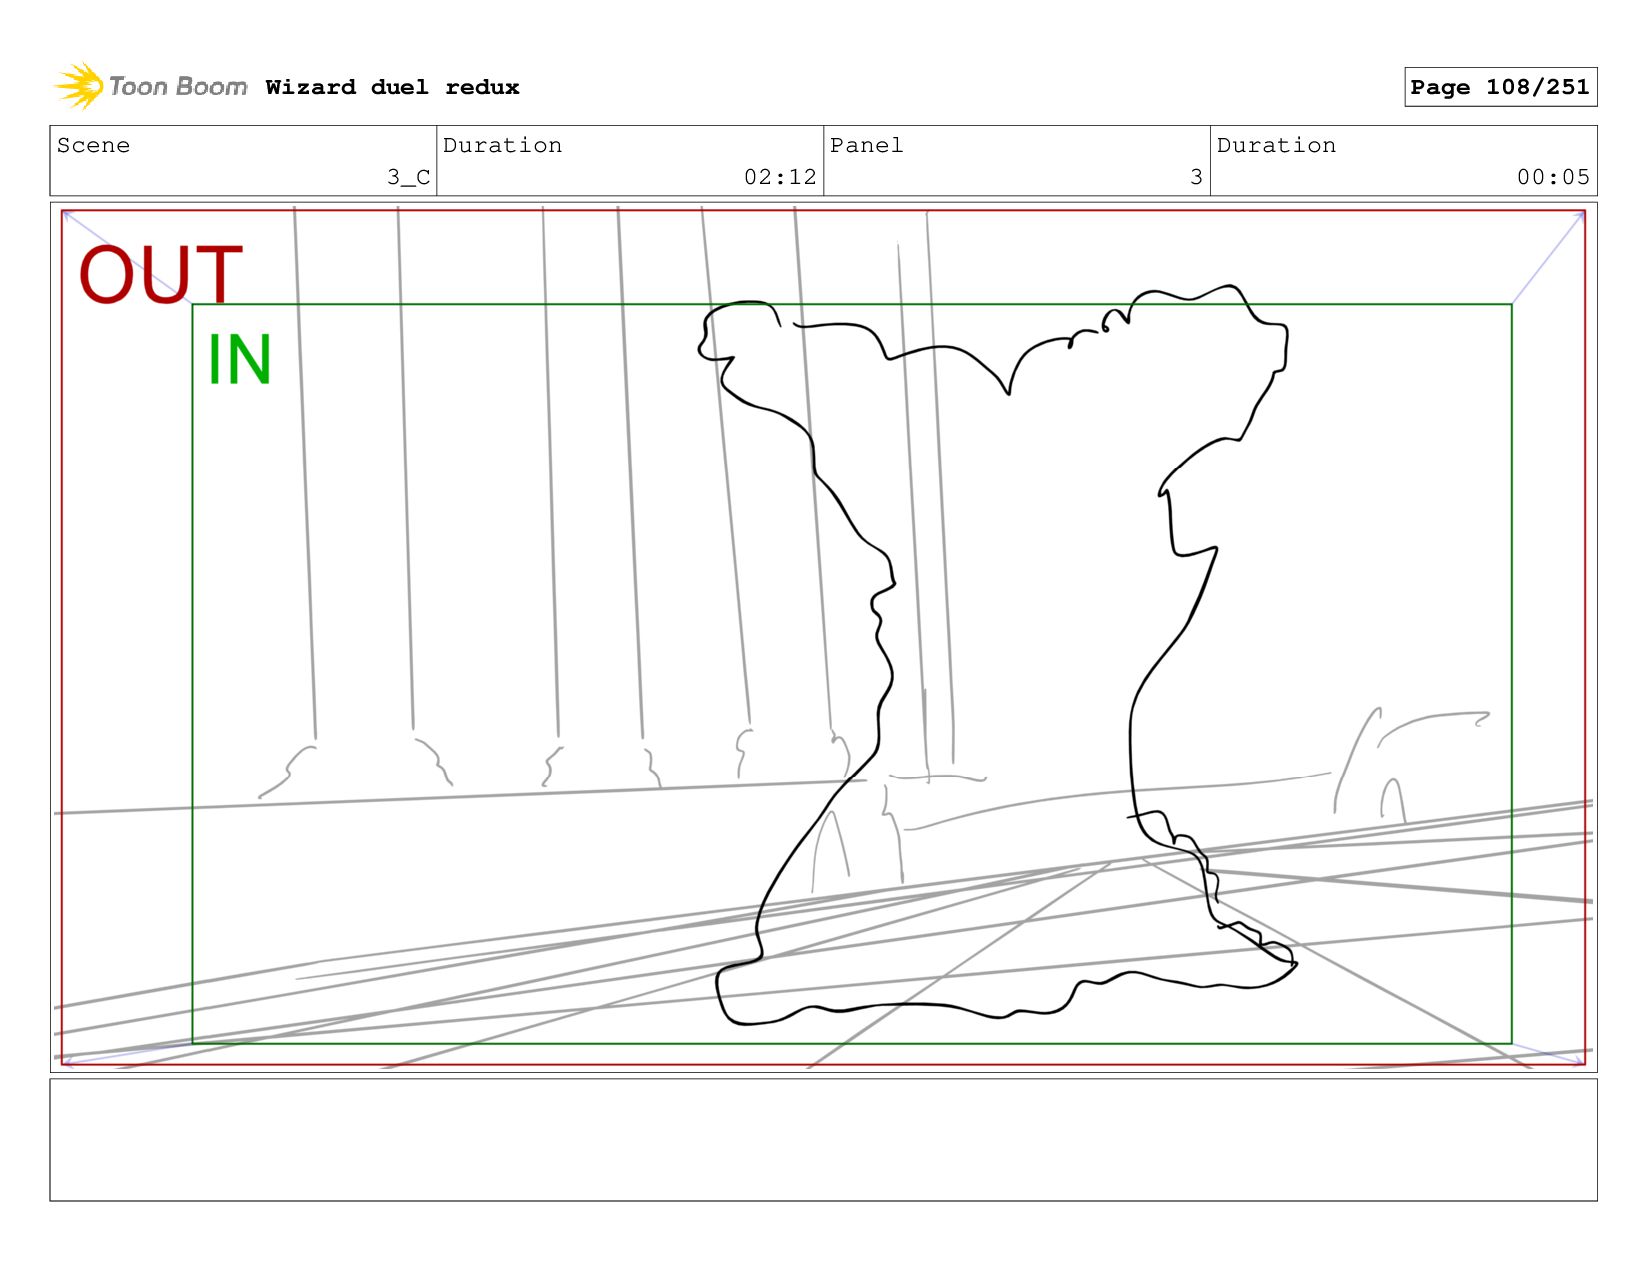Click the 'Toon Boom' brand text
Image resolution: width=1648 pixels, height=1276 pixels.
(178, 87)
